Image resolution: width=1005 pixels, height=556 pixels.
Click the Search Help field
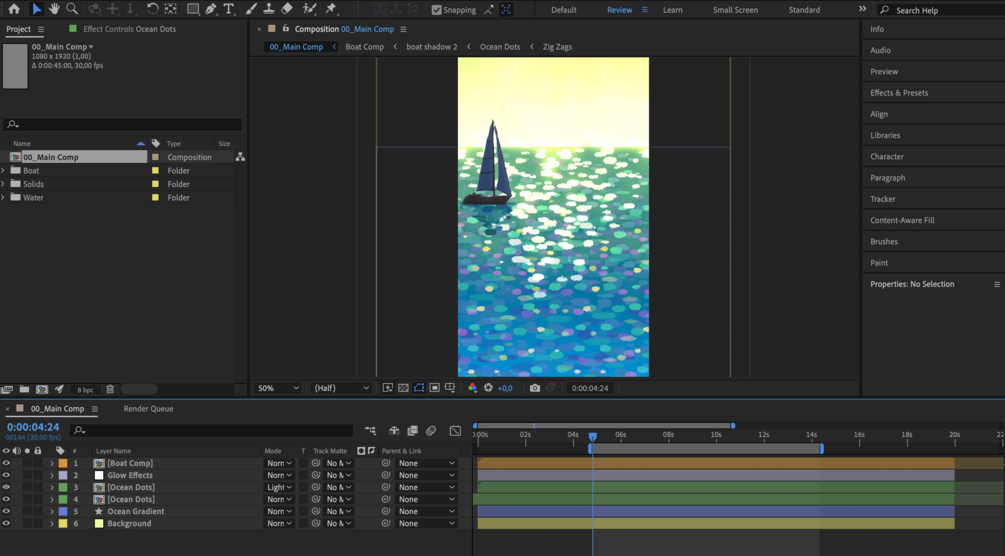pos(940,10)
